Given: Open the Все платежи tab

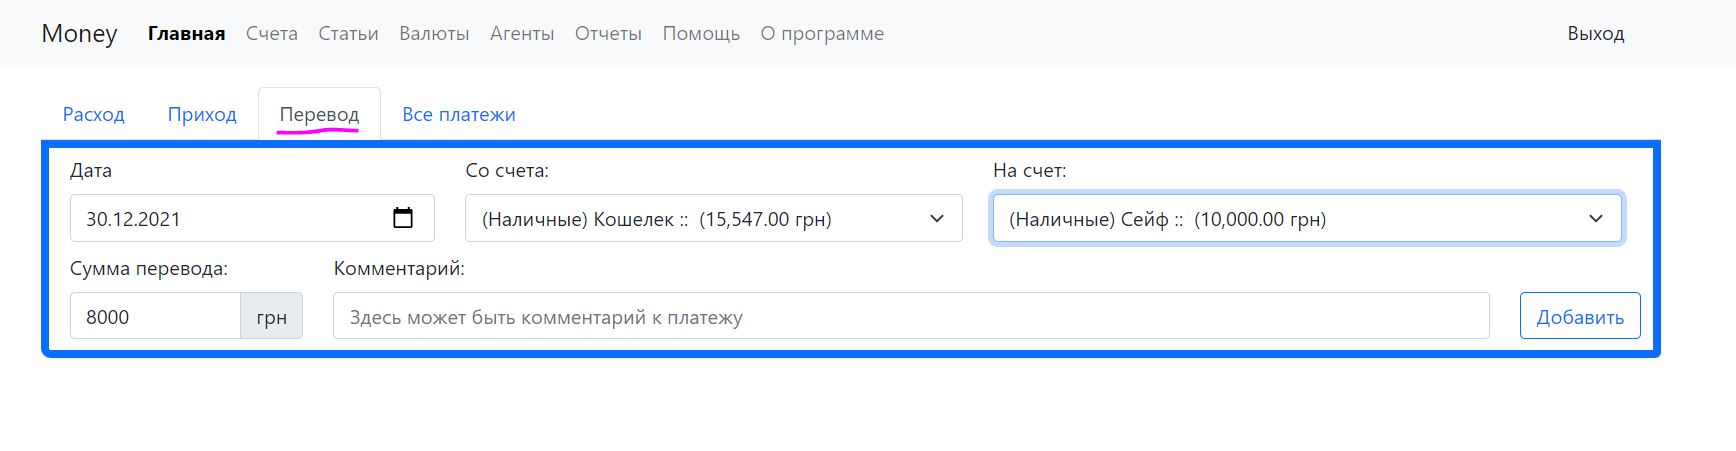Looking at the screenshot, I should 458,114.
